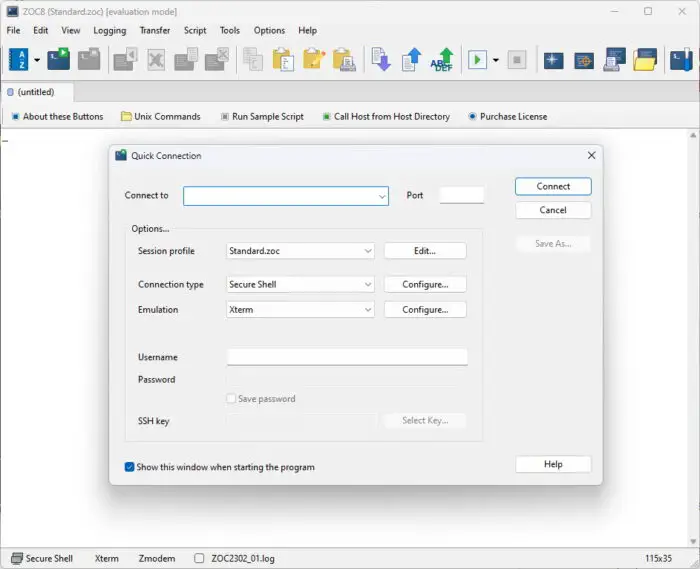Open the Logging menu
This screenshot has width=700, height=569.
(110, 30)
